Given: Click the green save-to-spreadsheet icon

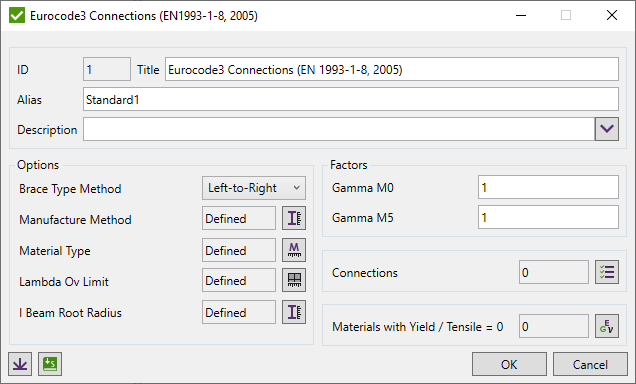Looking at the screenshot, I should [50, 364].
